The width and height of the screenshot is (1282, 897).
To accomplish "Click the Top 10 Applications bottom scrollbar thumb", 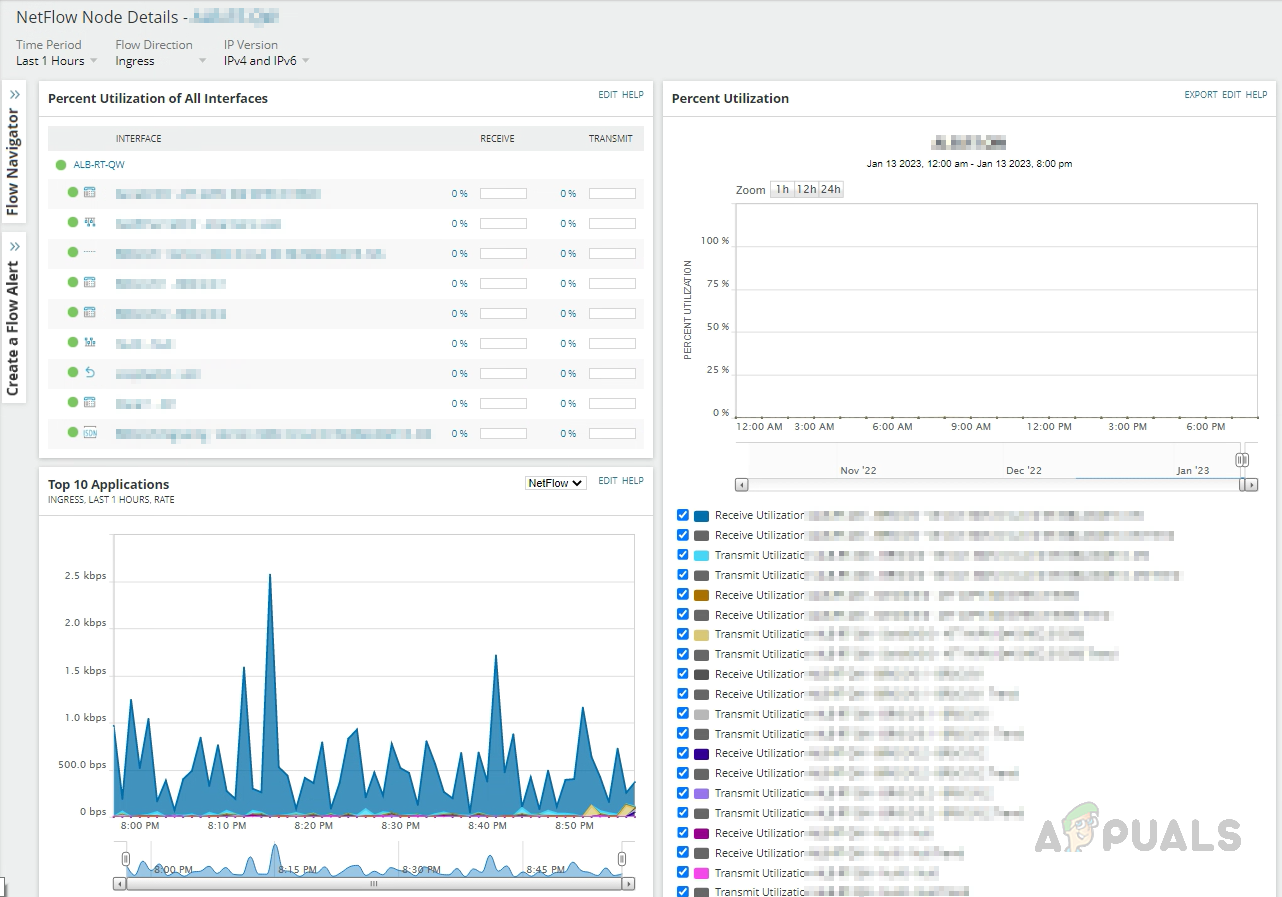I will (x=374, y=884).
